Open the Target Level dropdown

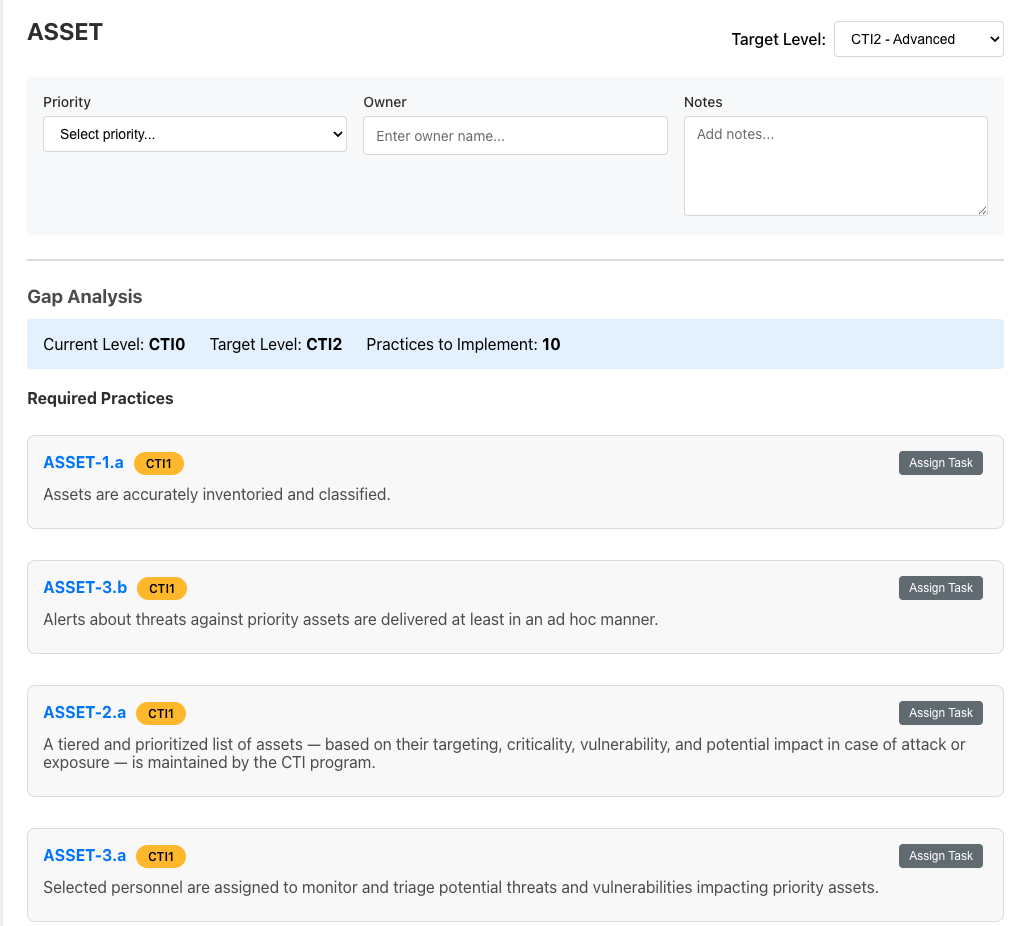point(918,40)
